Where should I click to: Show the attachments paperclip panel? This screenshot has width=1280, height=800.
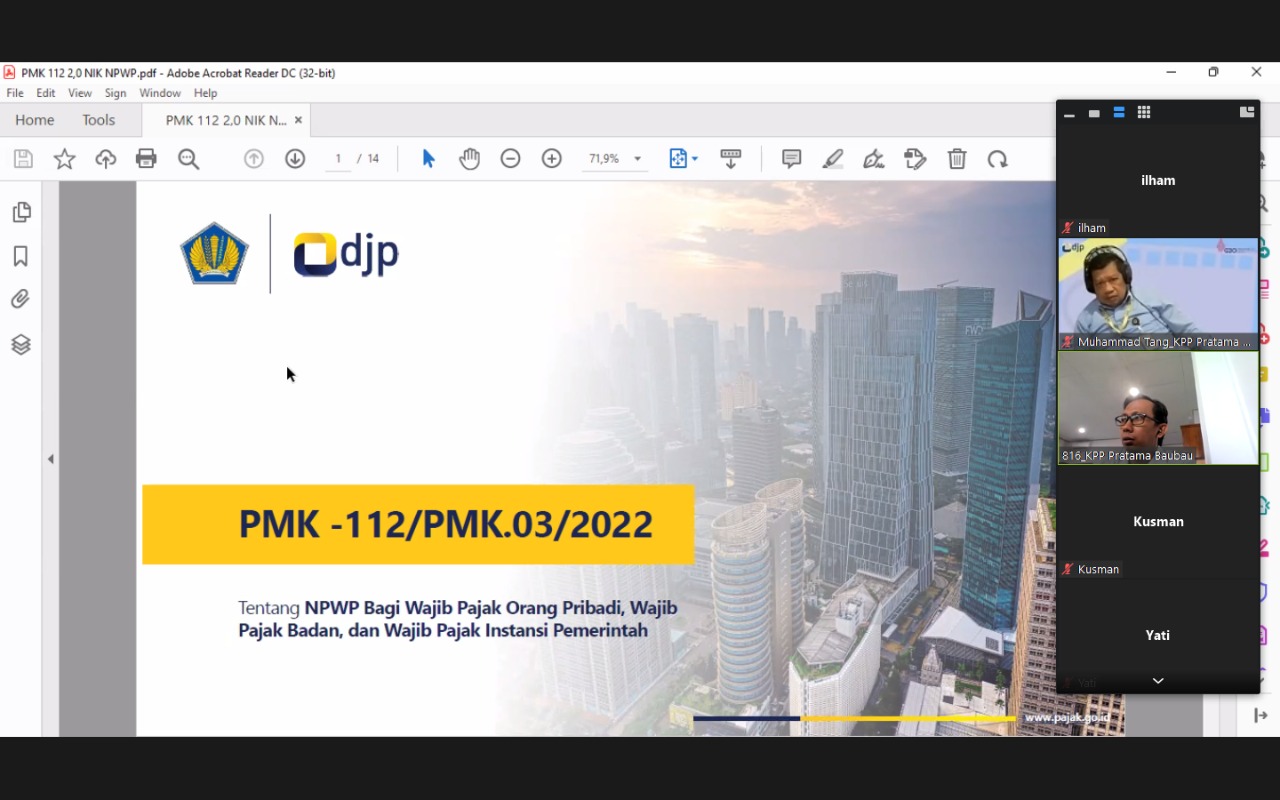tap(21, 299)
